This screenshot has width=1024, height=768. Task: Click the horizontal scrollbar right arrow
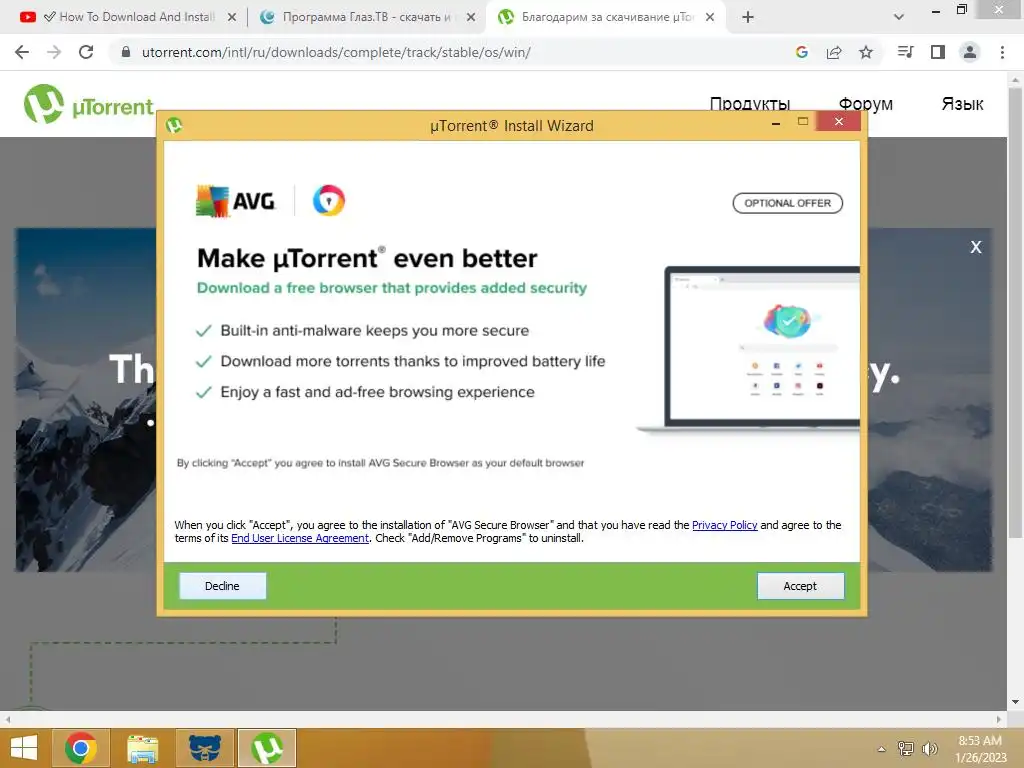click(x=999, y=719)
